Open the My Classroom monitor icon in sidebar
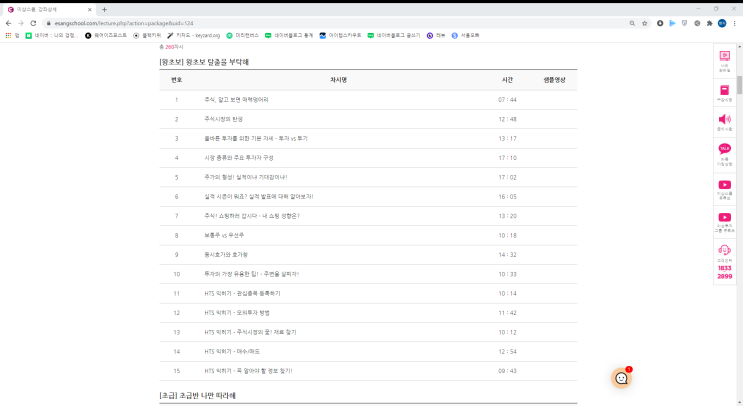The width and height of the screenshot is (743, 406). coord(725,56)
